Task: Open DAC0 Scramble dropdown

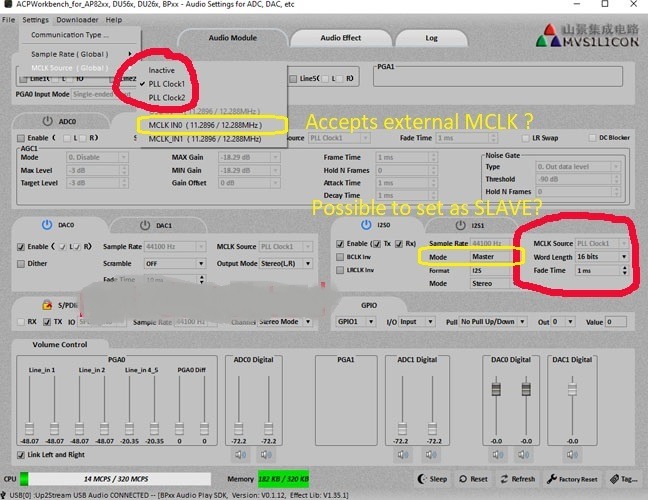Action: (175, 264)
